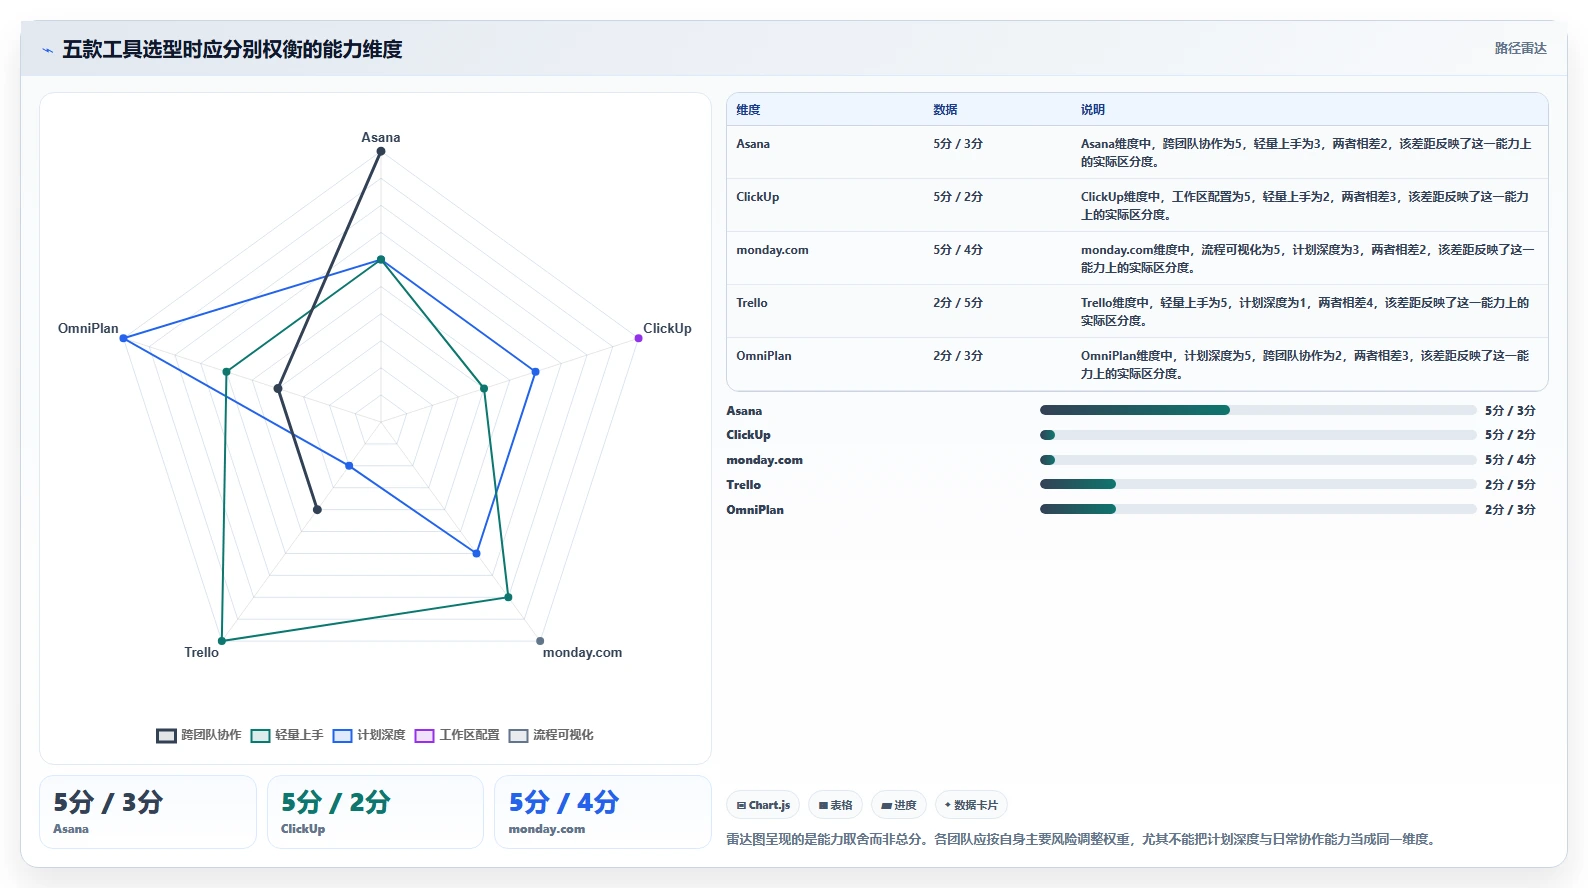Click the ClickUp axis label on radar
Screen dimensions: 1588x888
pos(667,328)
